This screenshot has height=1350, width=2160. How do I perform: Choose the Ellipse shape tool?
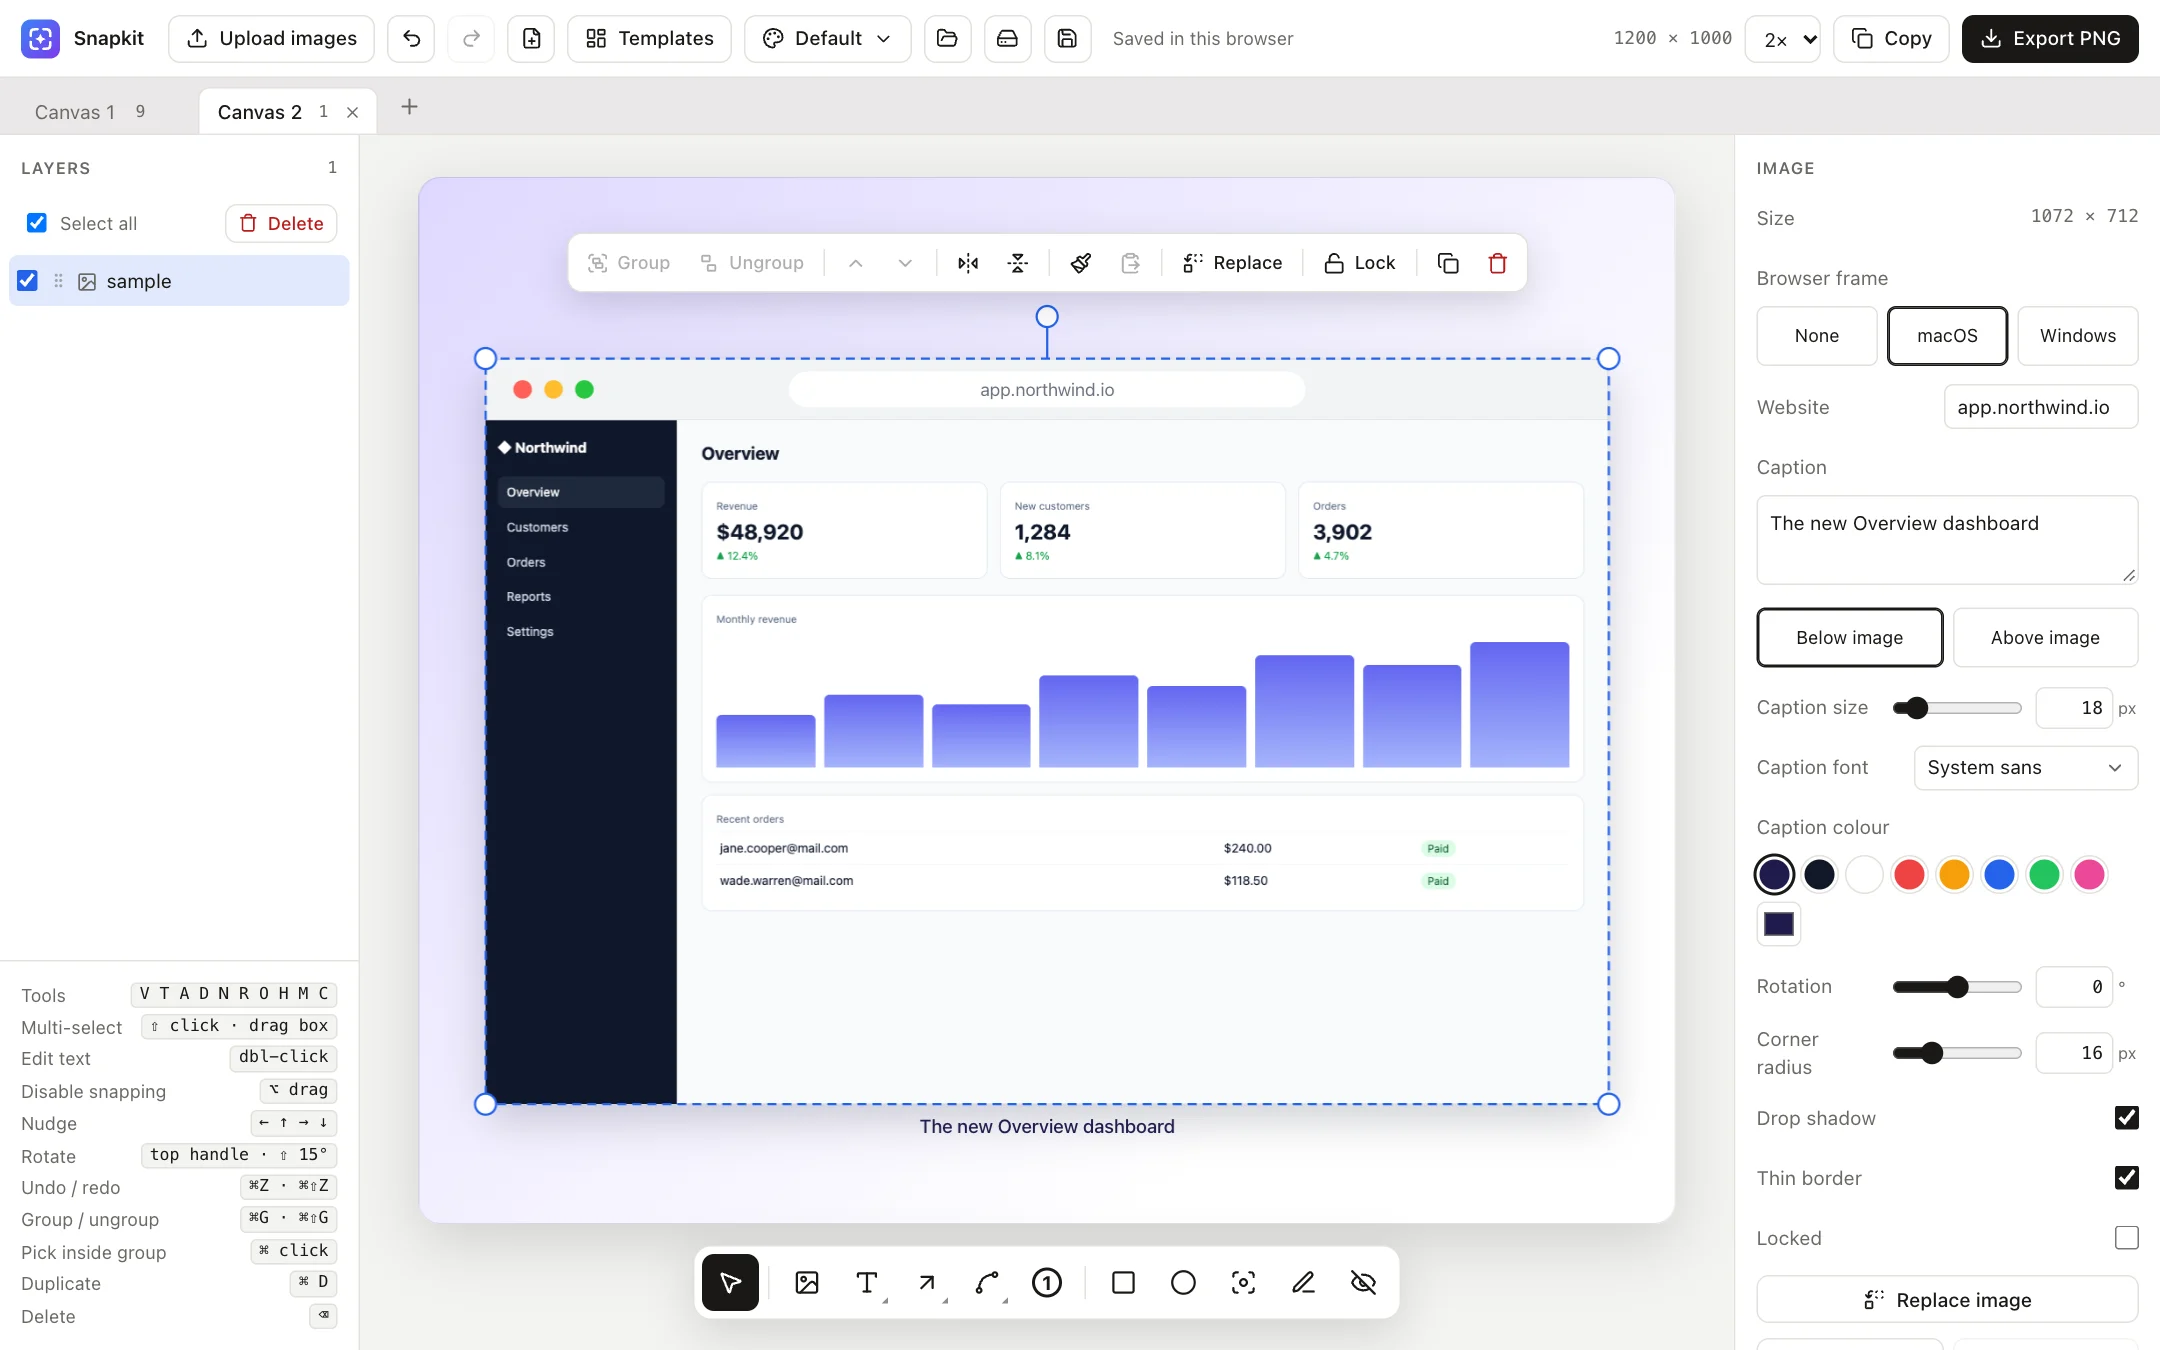click(x=1183, y=1283)
